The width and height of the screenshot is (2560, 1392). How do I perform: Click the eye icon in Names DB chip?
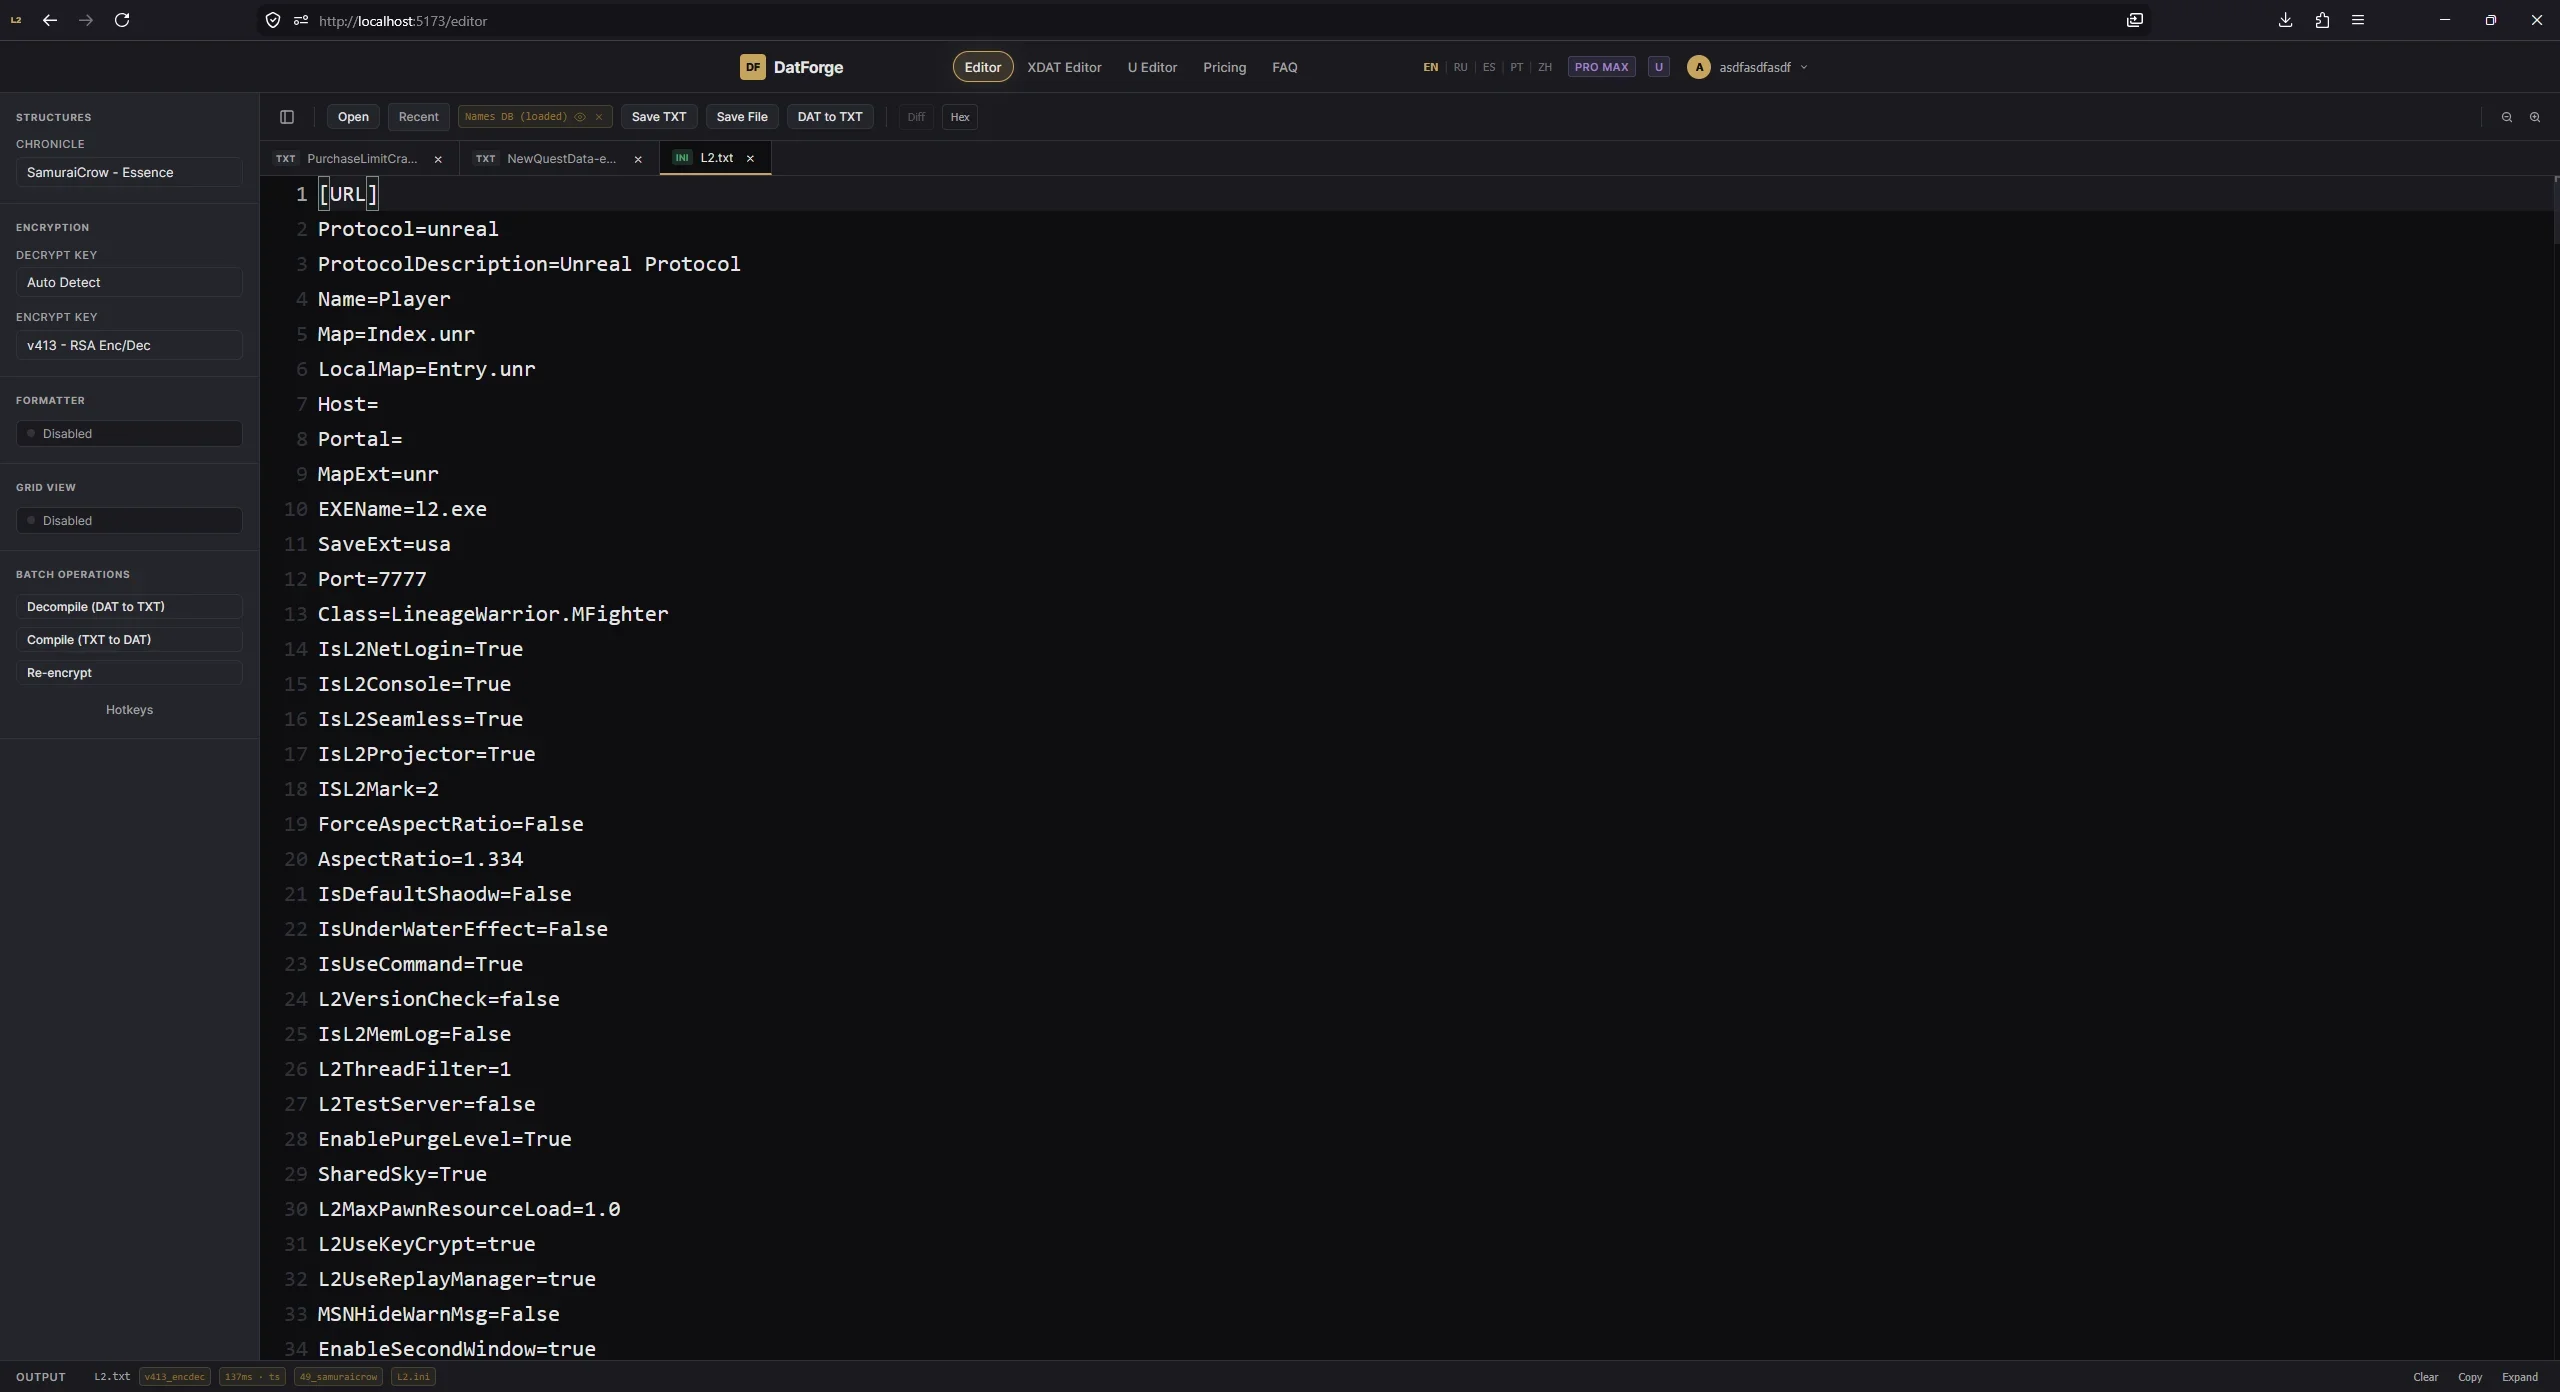click(580, 117)
